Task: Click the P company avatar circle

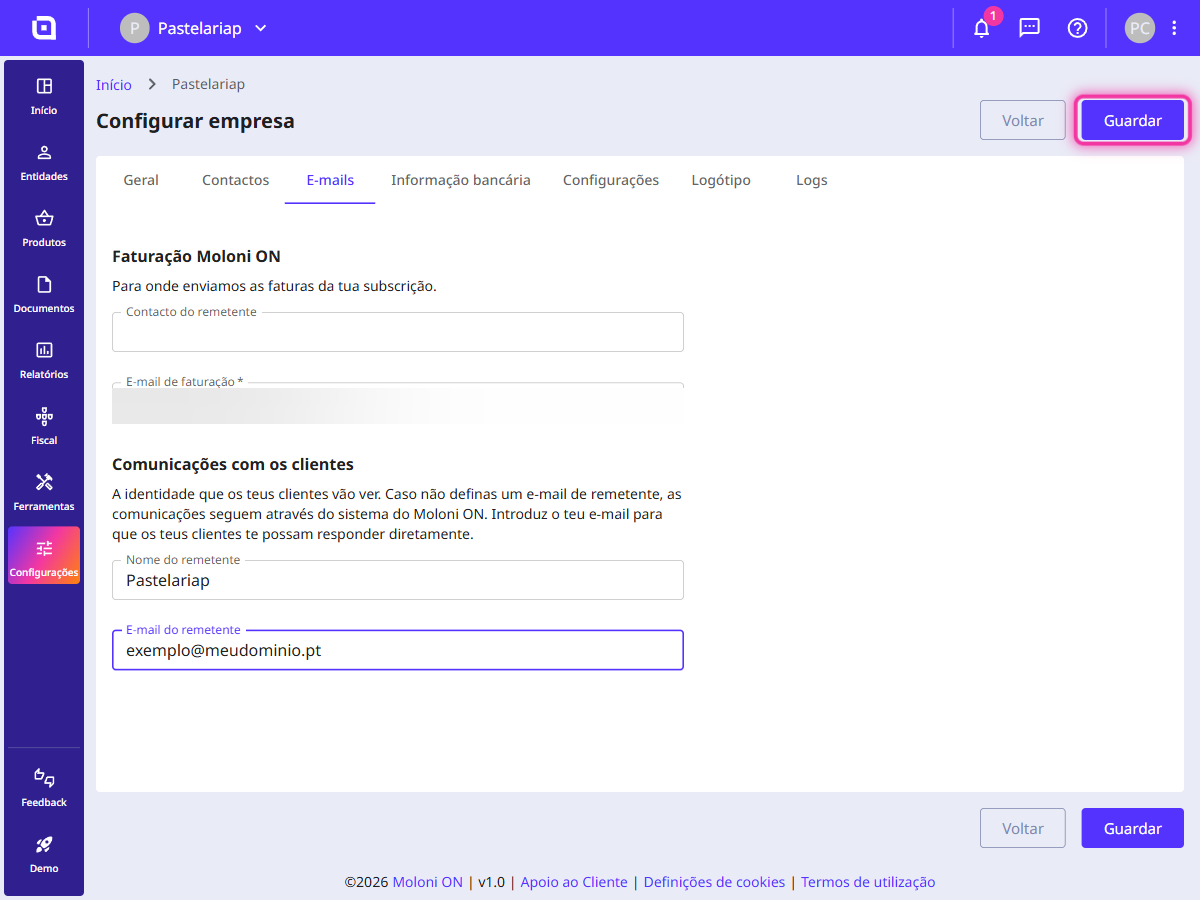Action: [x=135, y=28]
